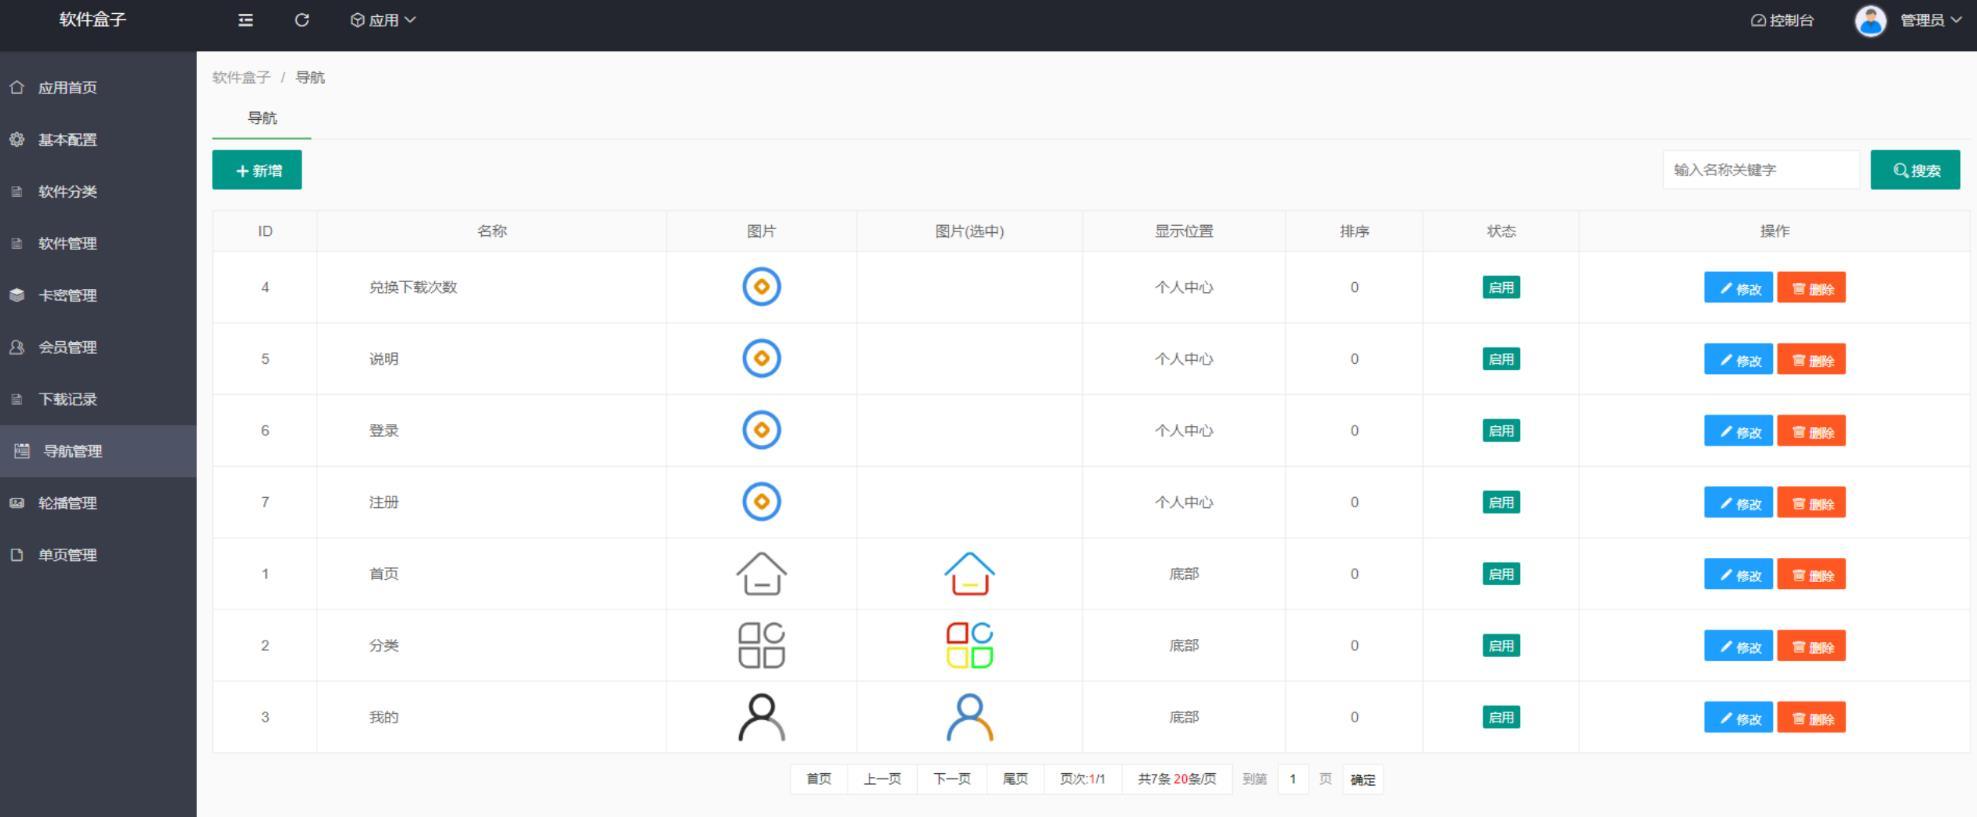This screenshot has width=1977, height=817.
Task: Click the colored home icon for 首页 row
Action: click(969, 574)
